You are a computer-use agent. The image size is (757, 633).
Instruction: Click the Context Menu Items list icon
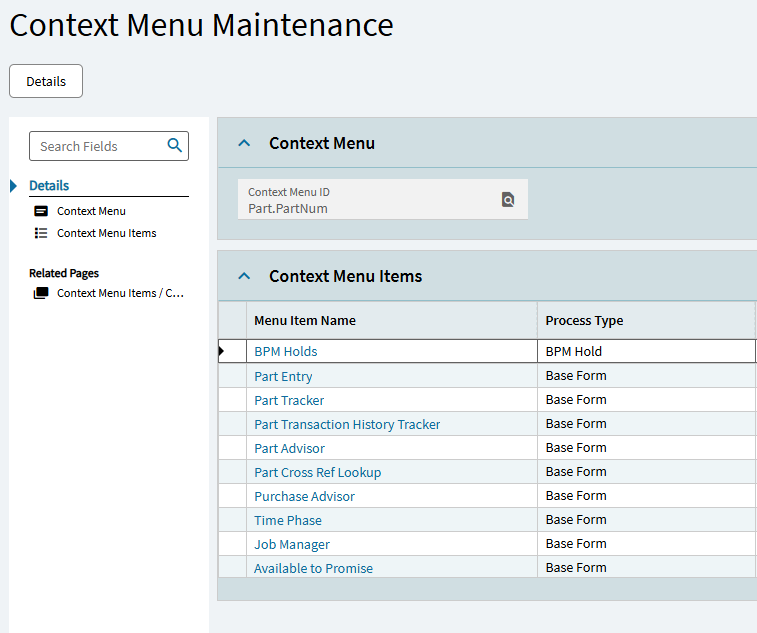click(41, 233)
